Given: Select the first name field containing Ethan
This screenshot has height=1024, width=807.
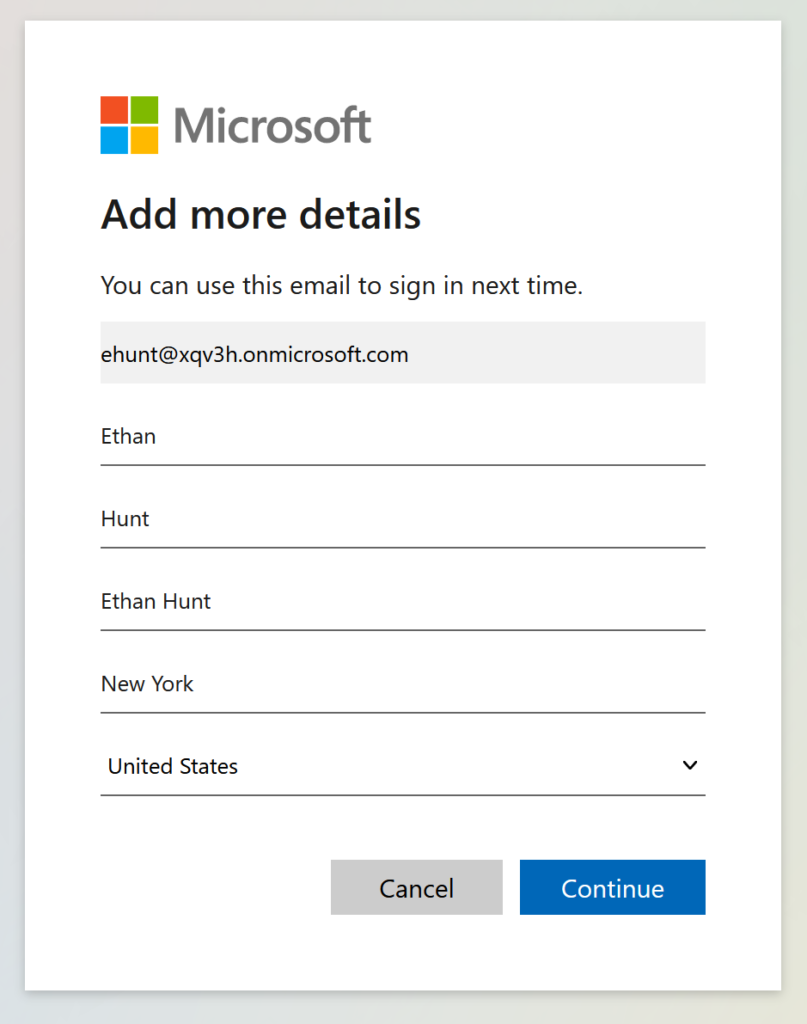Looking at the screenshot, I should coord(403,436).
